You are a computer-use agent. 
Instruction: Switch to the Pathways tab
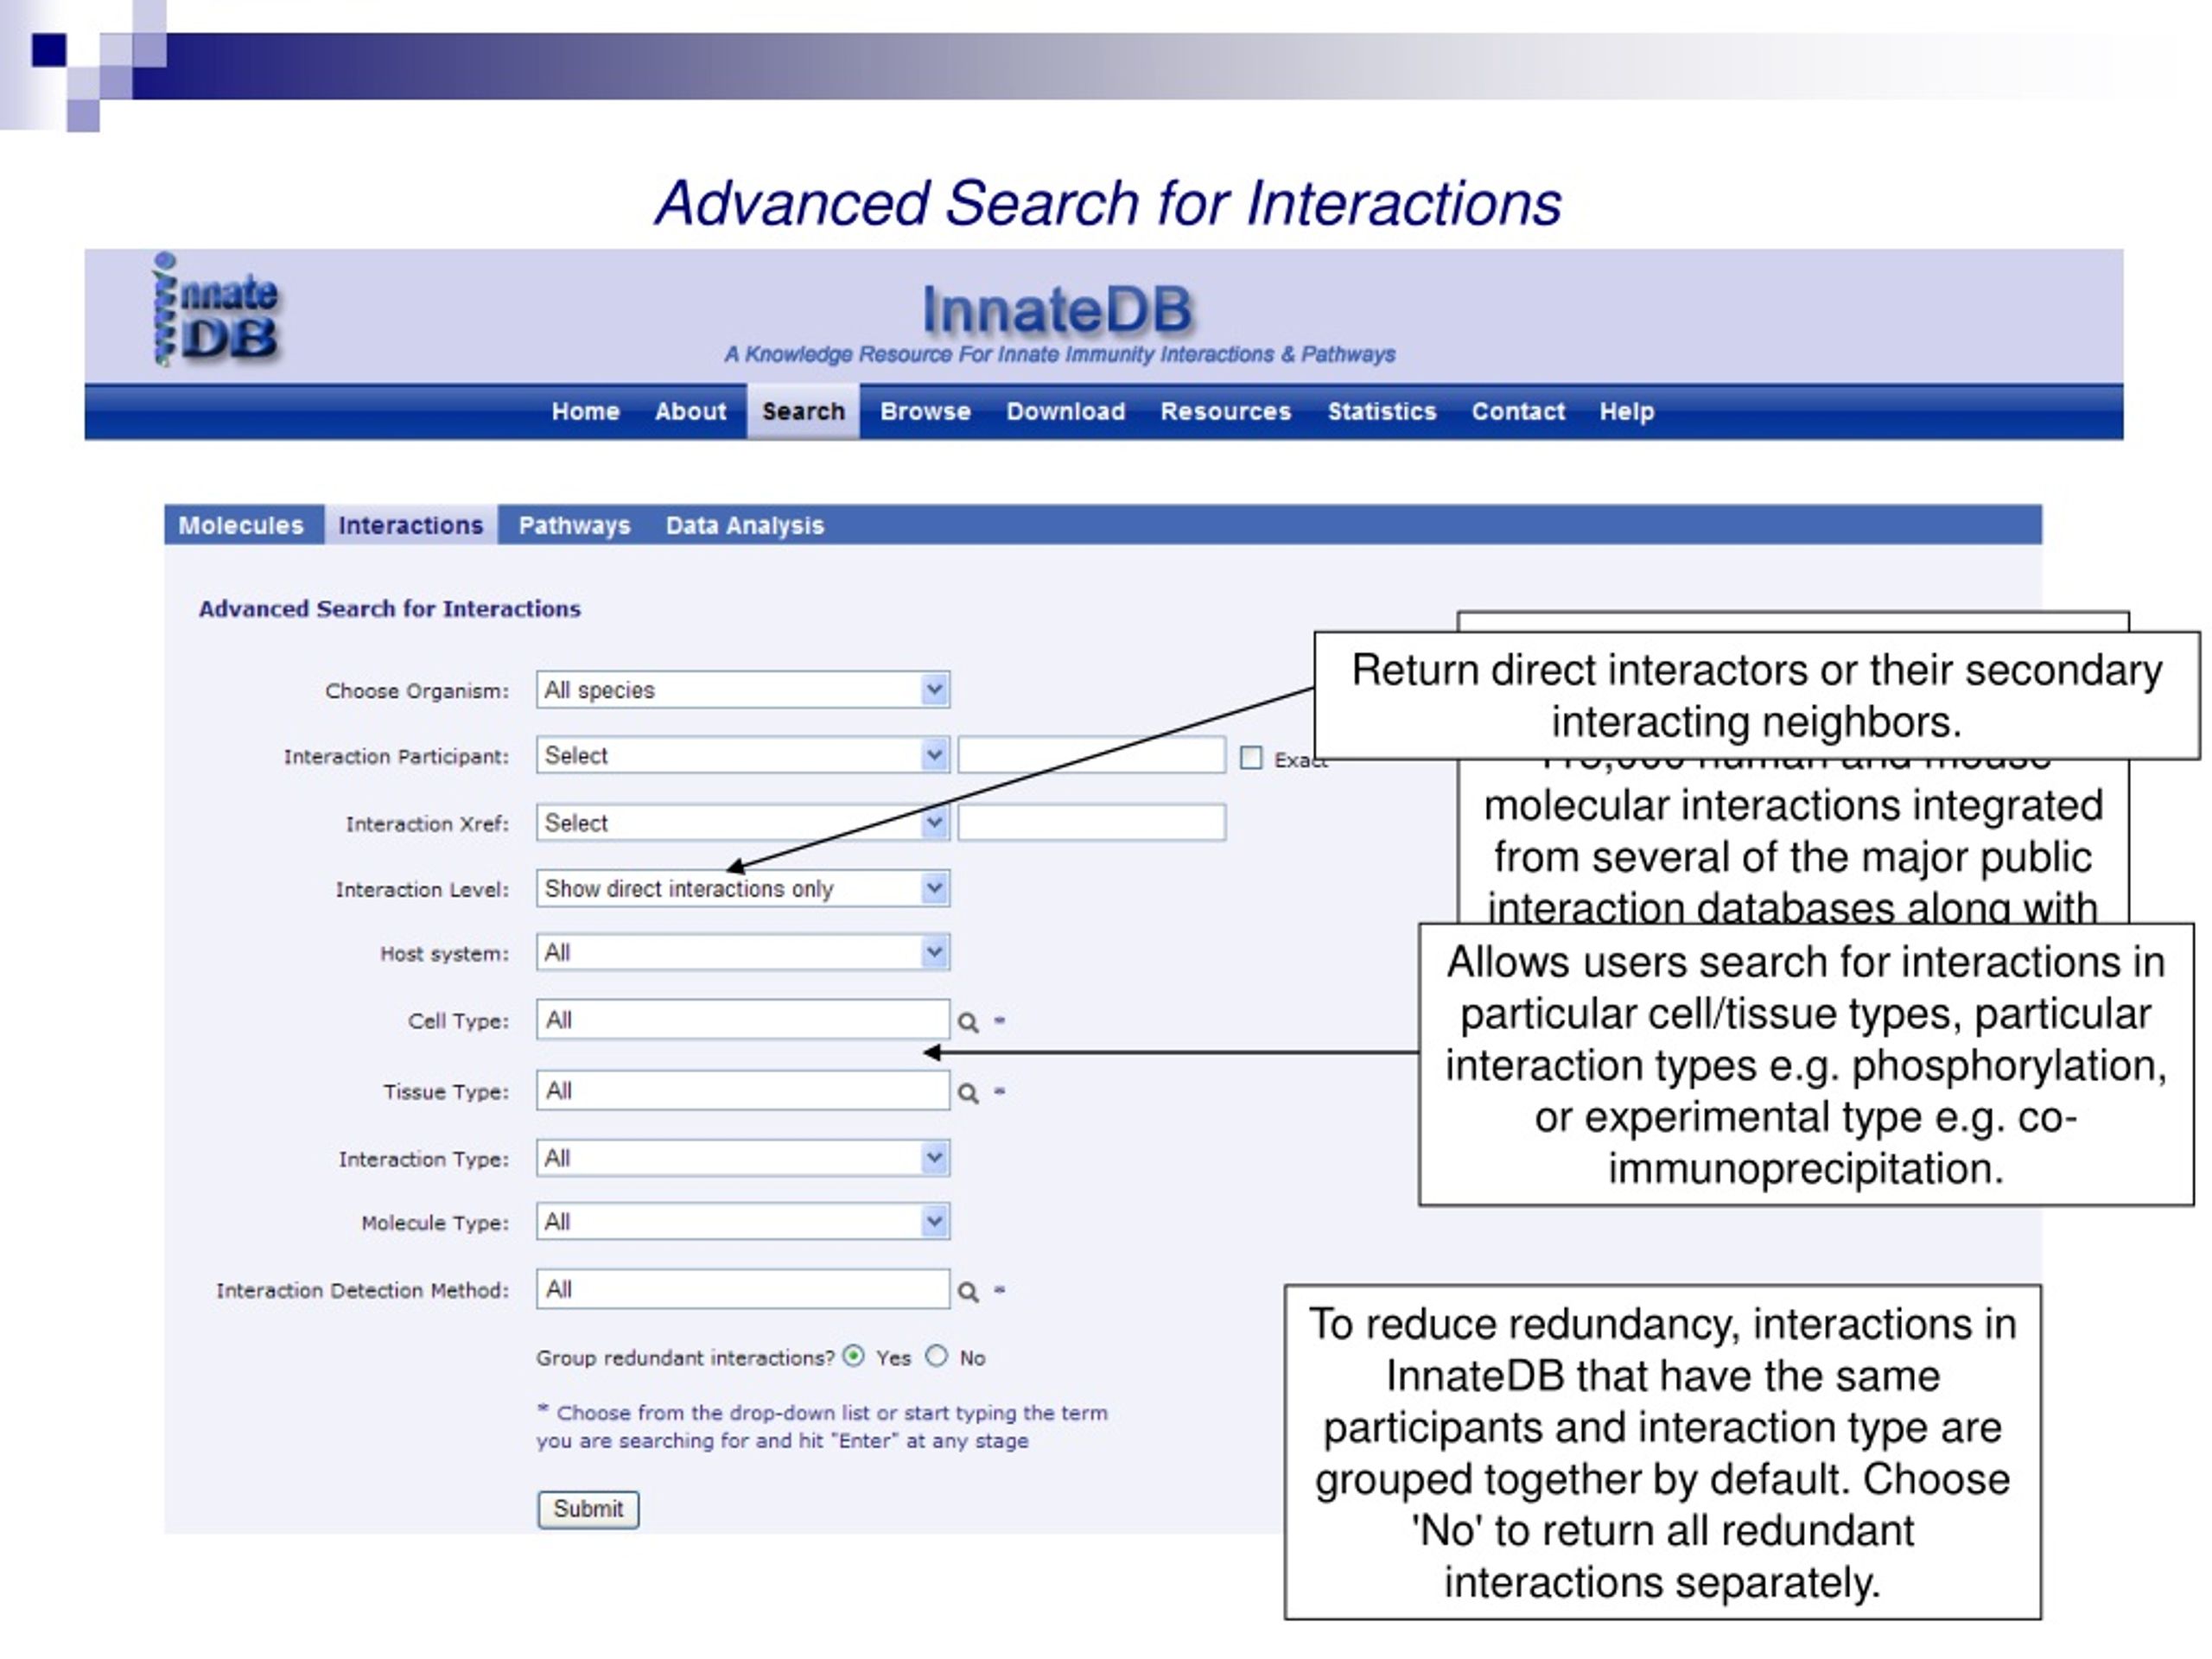pyautogui.click(x=574, y=525)
